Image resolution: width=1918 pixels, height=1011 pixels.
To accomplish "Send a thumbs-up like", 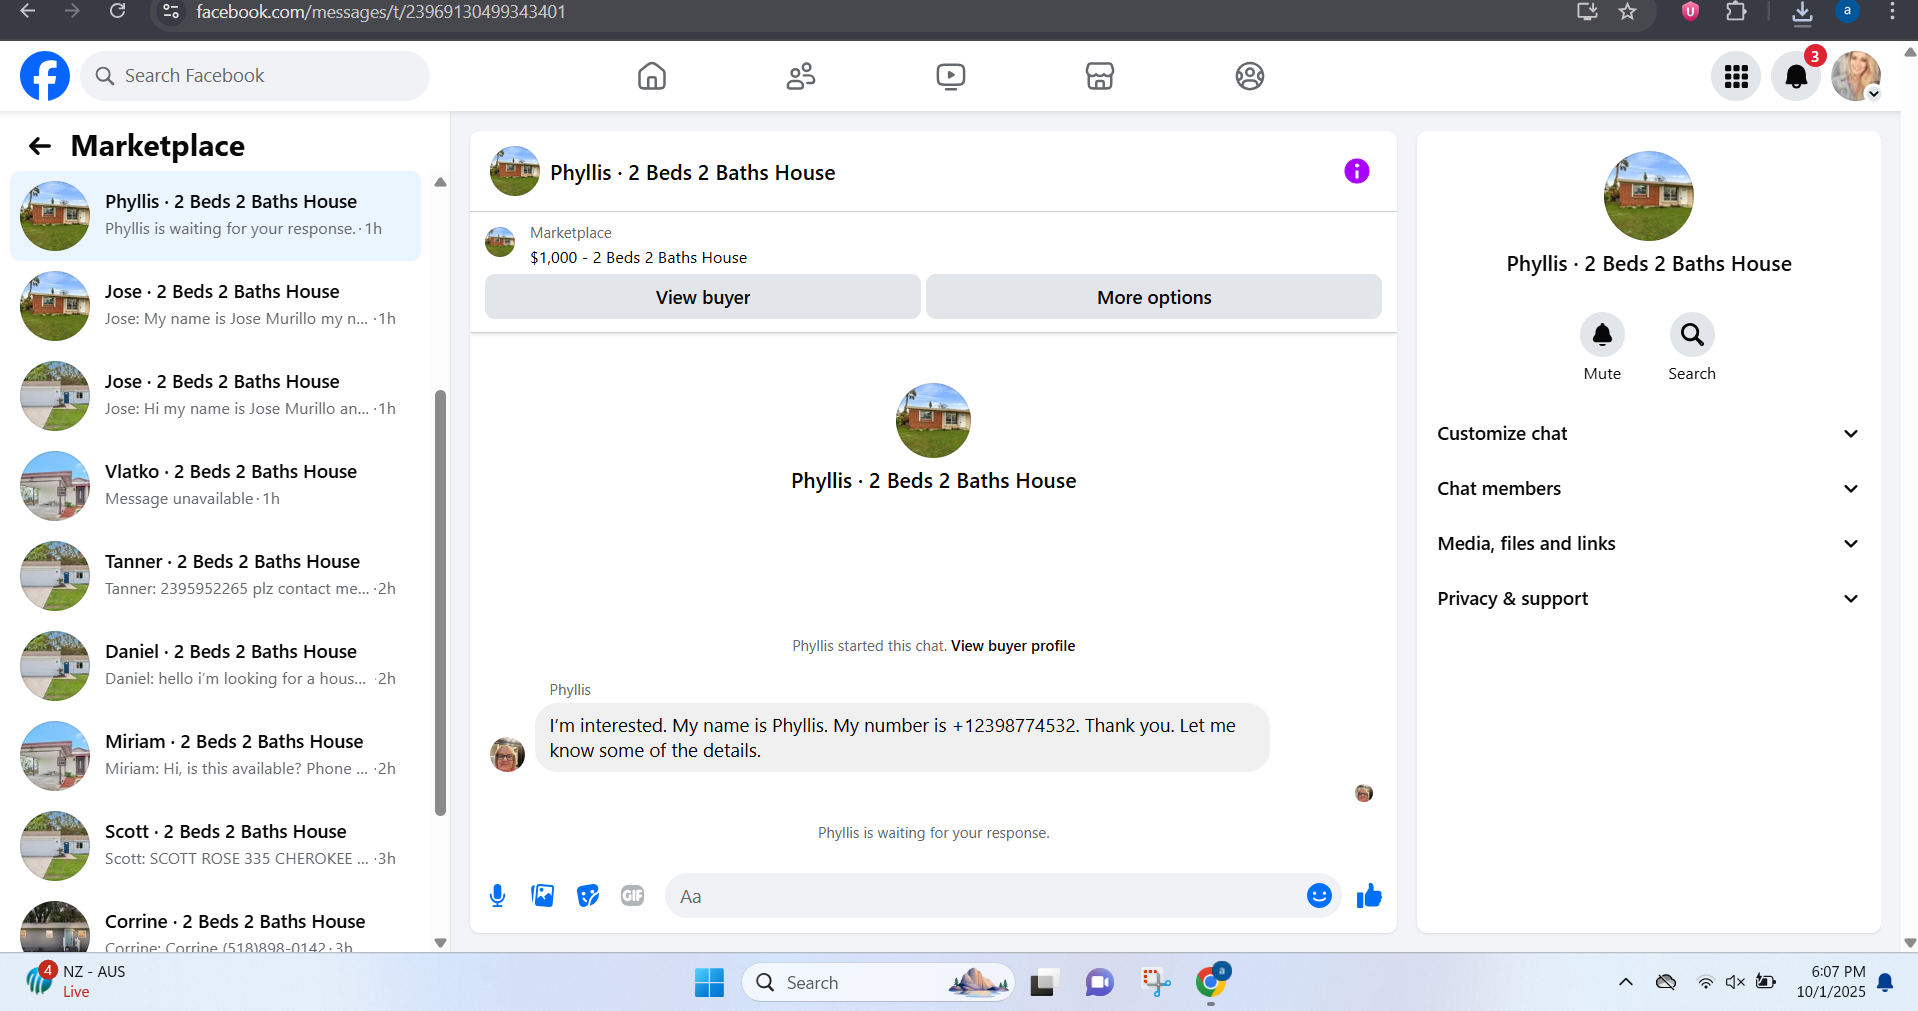I will pyautogui.click(x=1369, y=896).
